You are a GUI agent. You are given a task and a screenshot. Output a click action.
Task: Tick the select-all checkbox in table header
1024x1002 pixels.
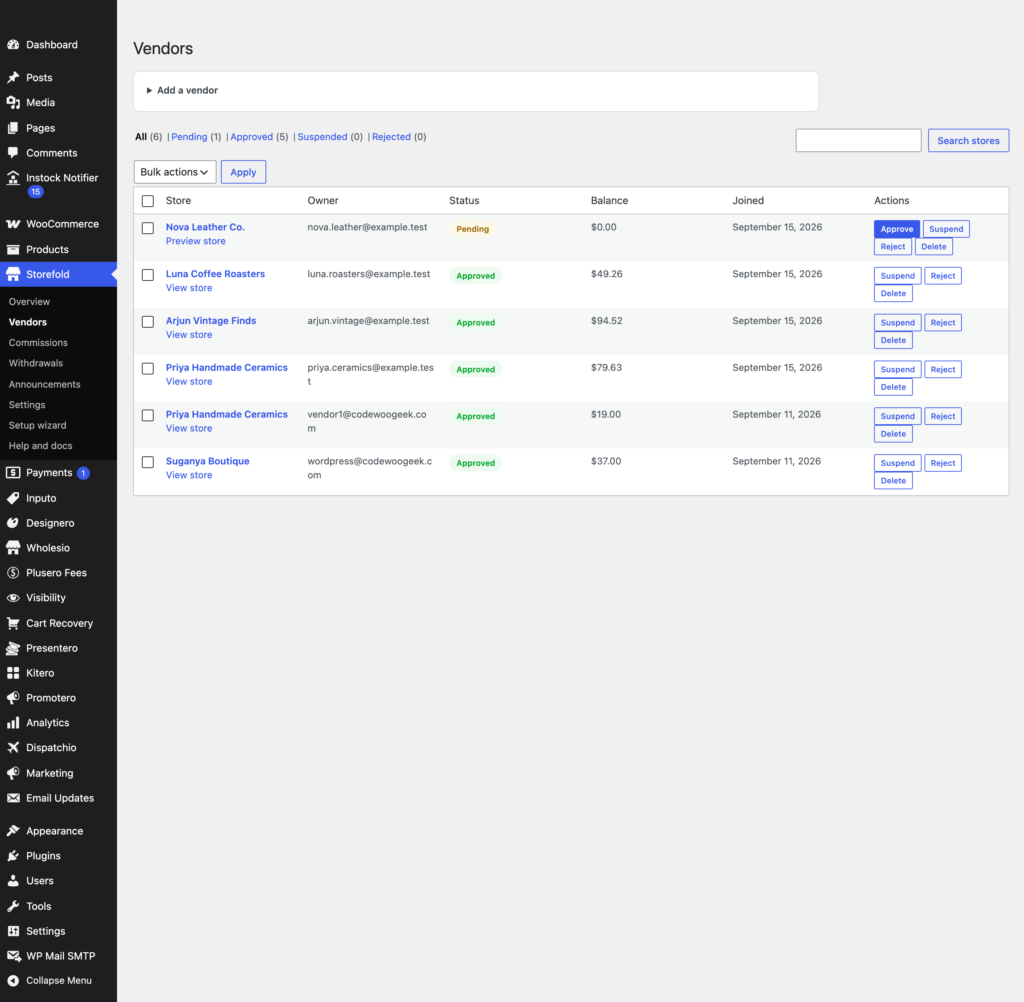(x=148, y=201)
